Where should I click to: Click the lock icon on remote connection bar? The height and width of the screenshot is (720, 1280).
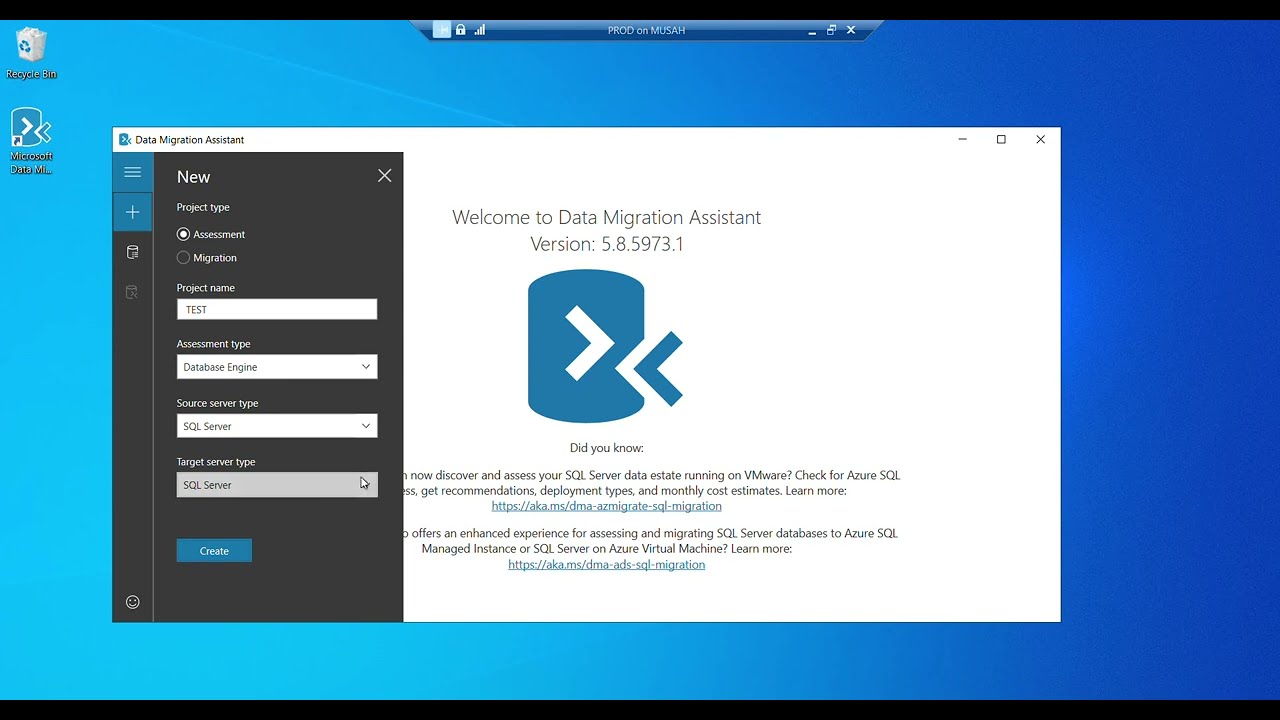461,30
